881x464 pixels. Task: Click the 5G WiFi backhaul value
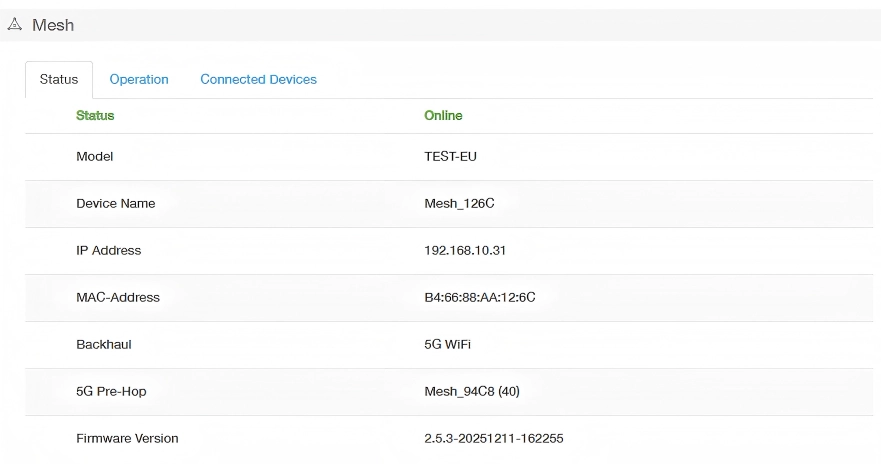[448, 345]
